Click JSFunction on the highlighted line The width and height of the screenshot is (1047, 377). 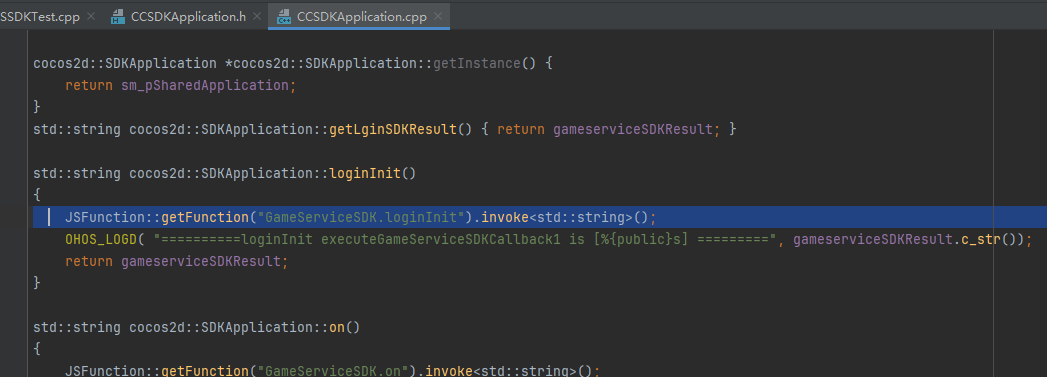click(105, 217)
